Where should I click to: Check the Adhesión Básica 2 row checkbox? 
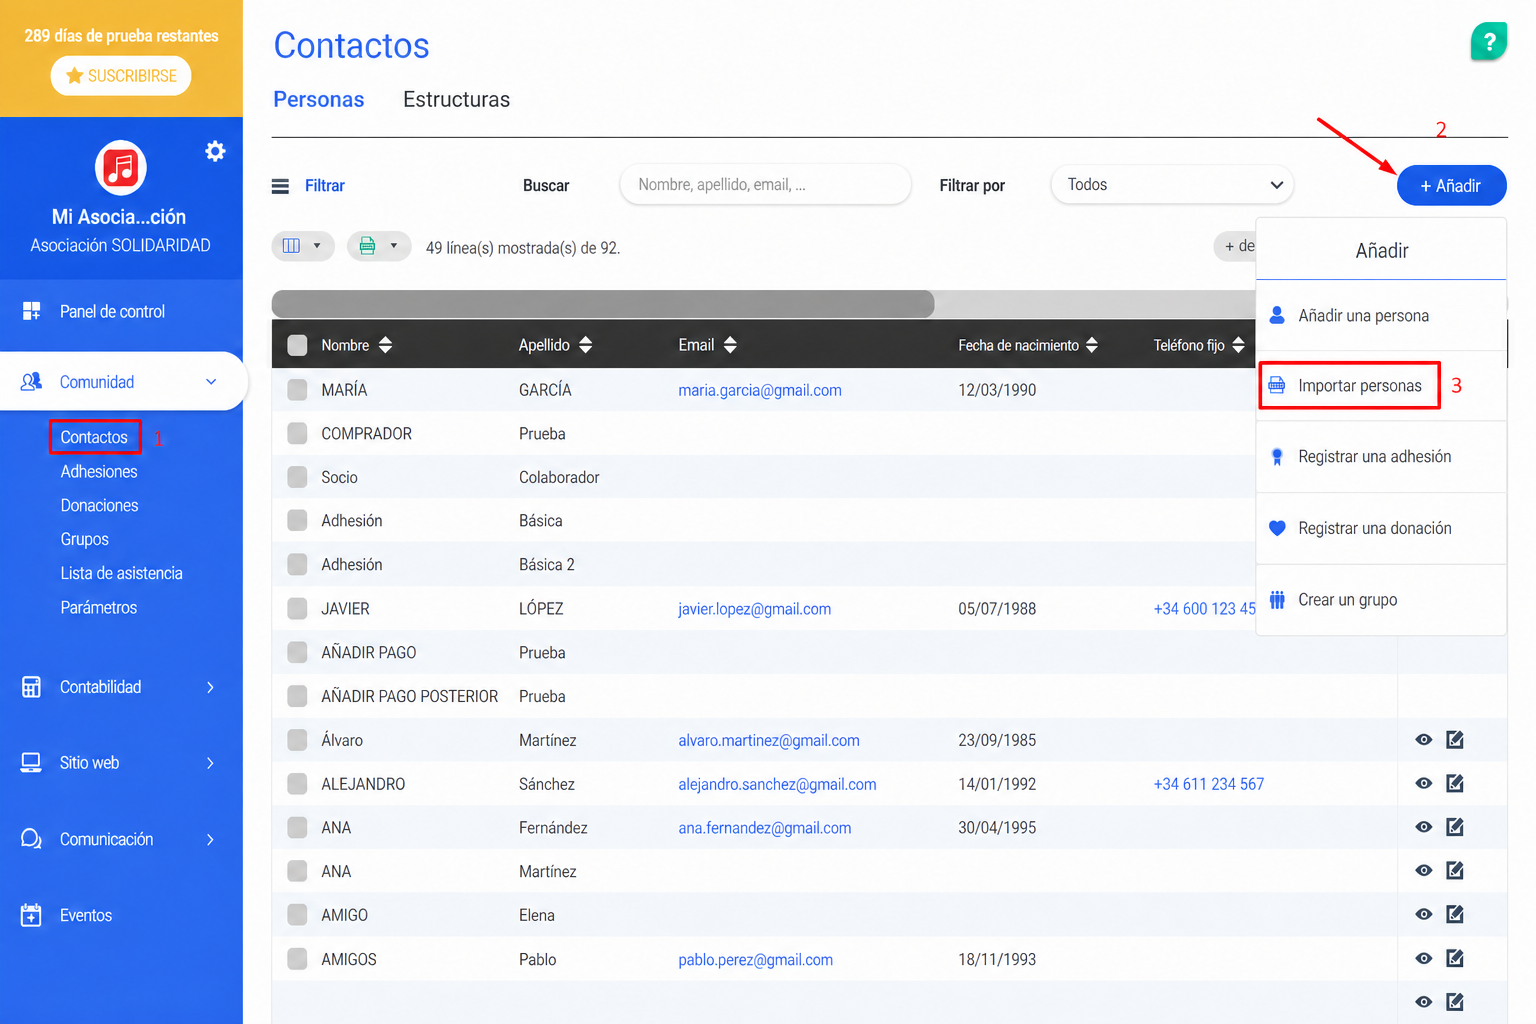click(297, 564)
